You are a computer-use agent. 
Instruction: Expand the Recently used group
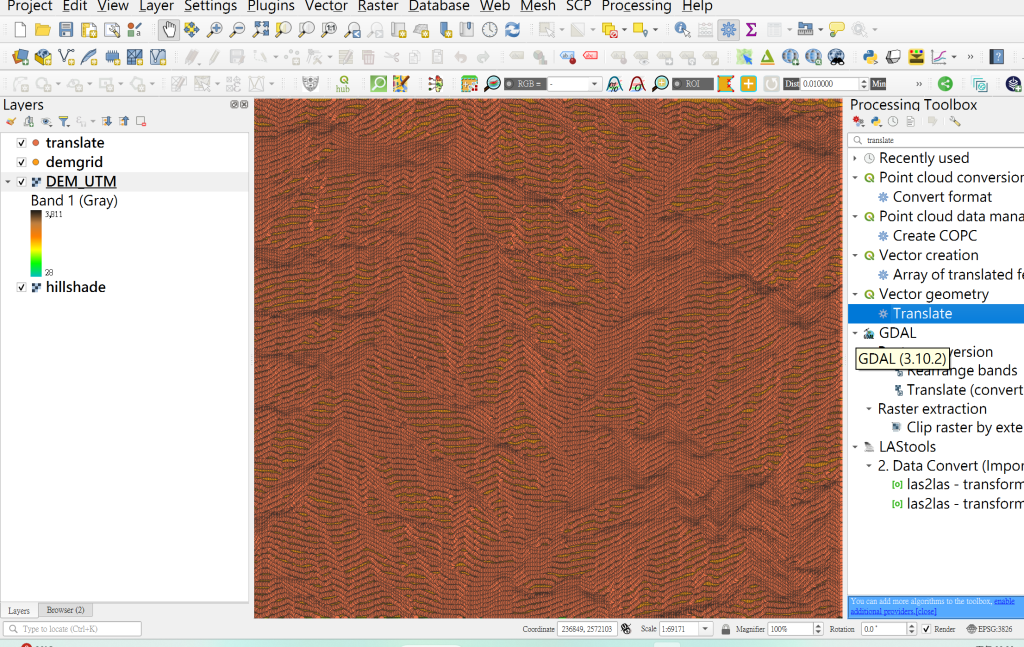point(855,158)
